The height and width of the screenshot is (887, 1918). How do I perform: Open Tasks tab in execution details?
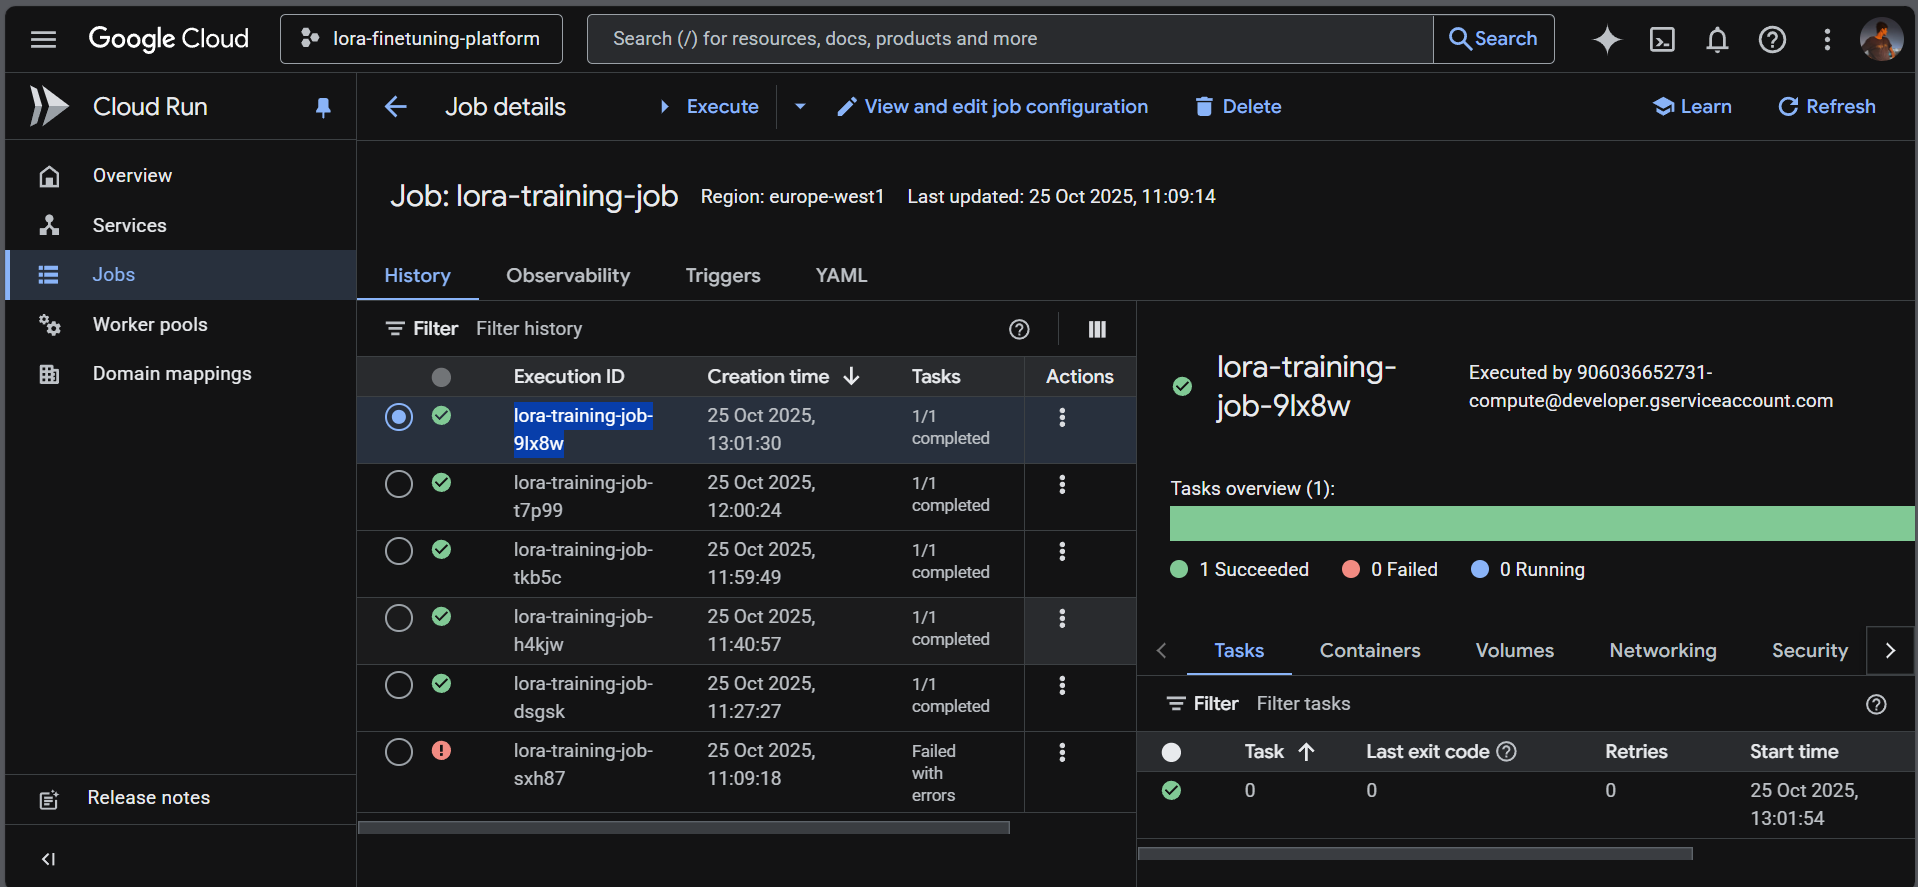click(1239, 651)
